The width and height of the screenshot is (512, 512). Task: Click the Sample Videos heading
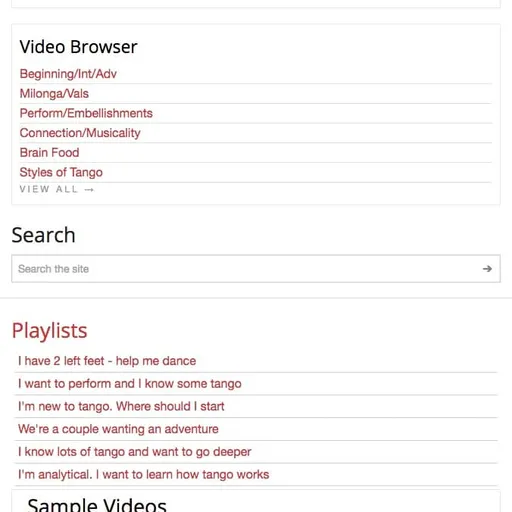[x=97, y=505]
